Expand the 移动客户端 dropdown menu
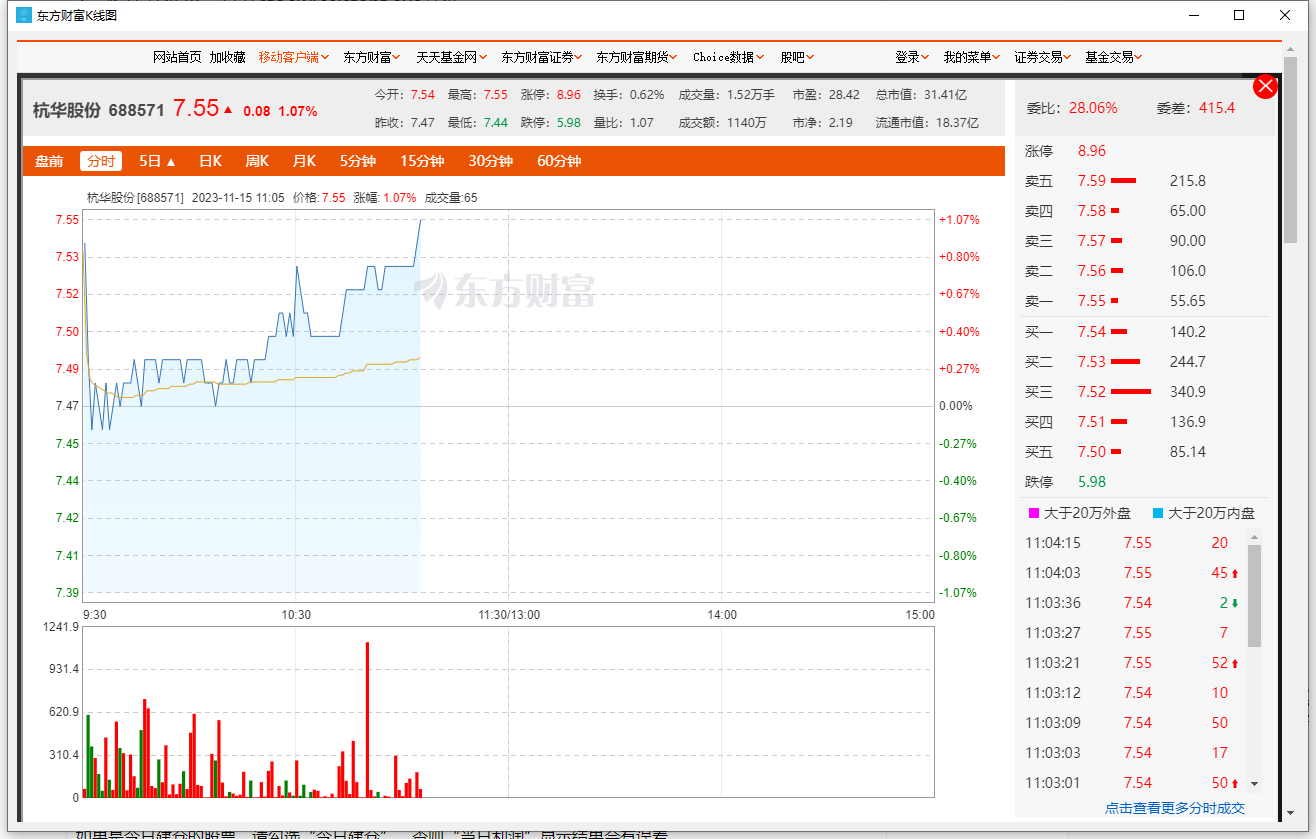This screenshot has width=1316, height=839. [x=293, y=57]
